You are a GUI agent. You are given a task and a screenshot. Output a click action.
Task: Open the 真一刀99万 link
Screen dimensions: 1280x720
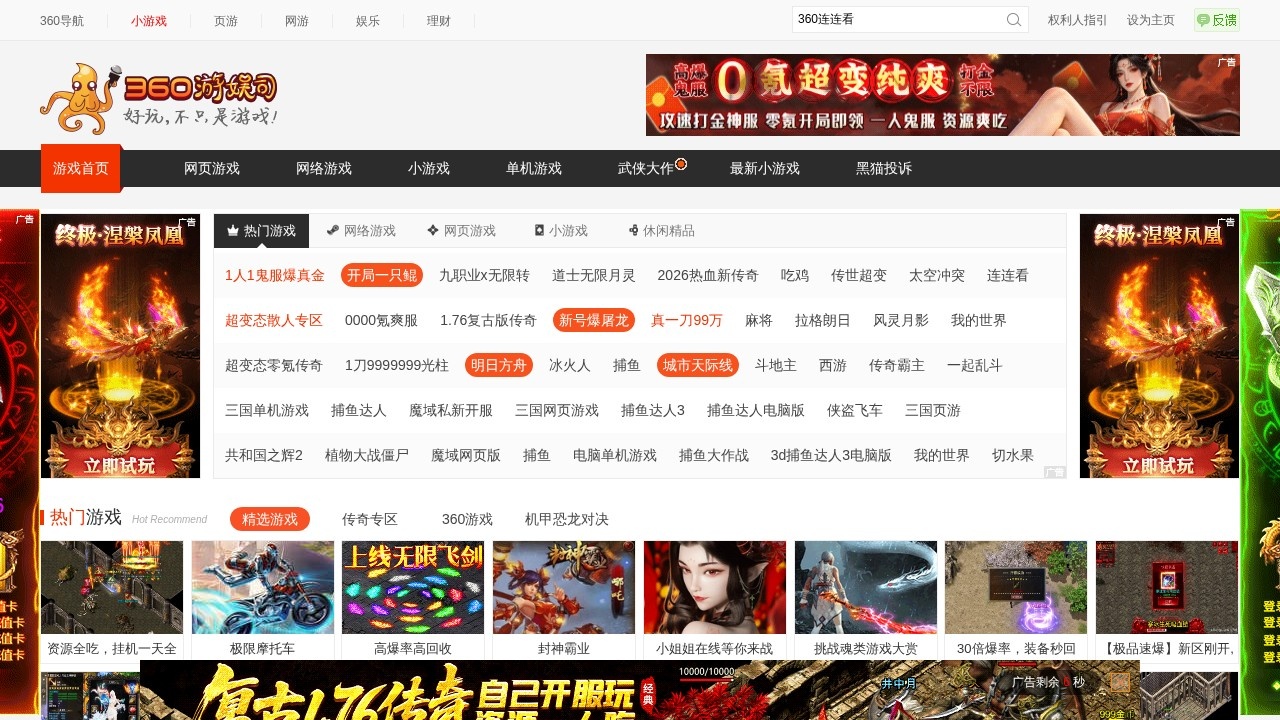coord(687,320)
